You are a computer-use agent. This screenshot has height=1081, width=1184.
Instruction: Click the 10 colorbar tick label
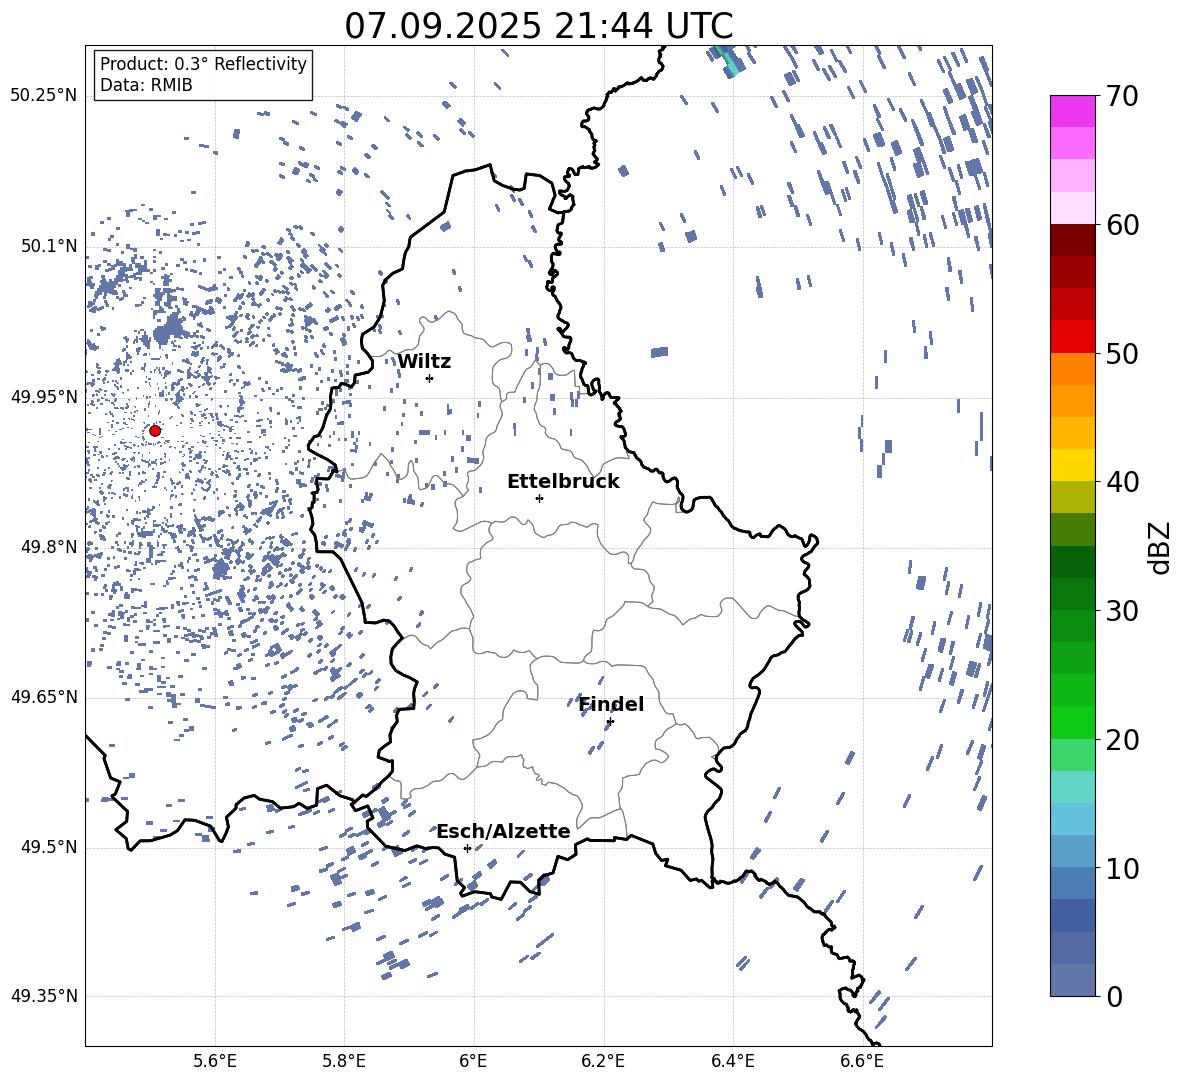[x=1122, y=869]
